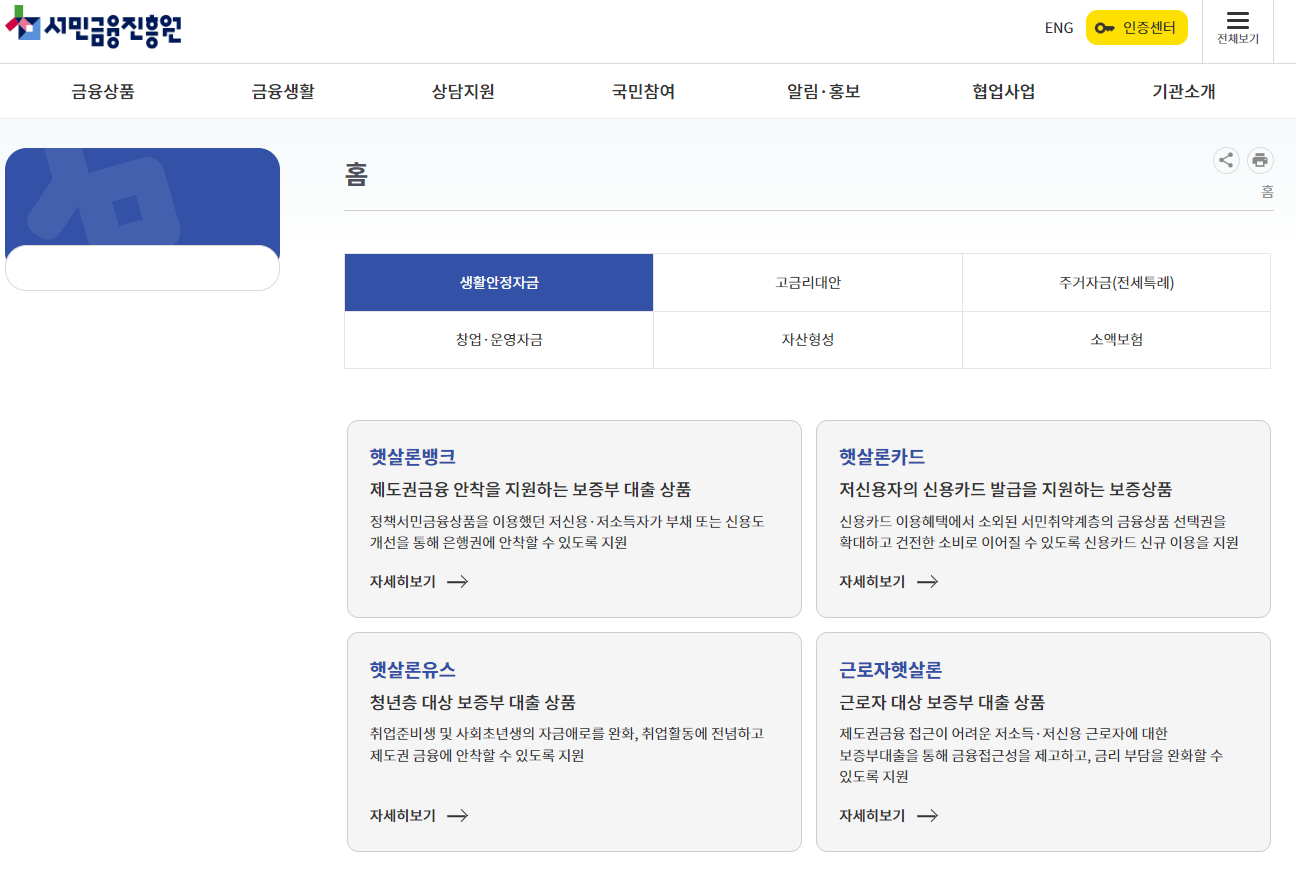Switch the site language to ENG
Image resolution: width=1296 pixels, height=875 pixels.
[1059, 27]
